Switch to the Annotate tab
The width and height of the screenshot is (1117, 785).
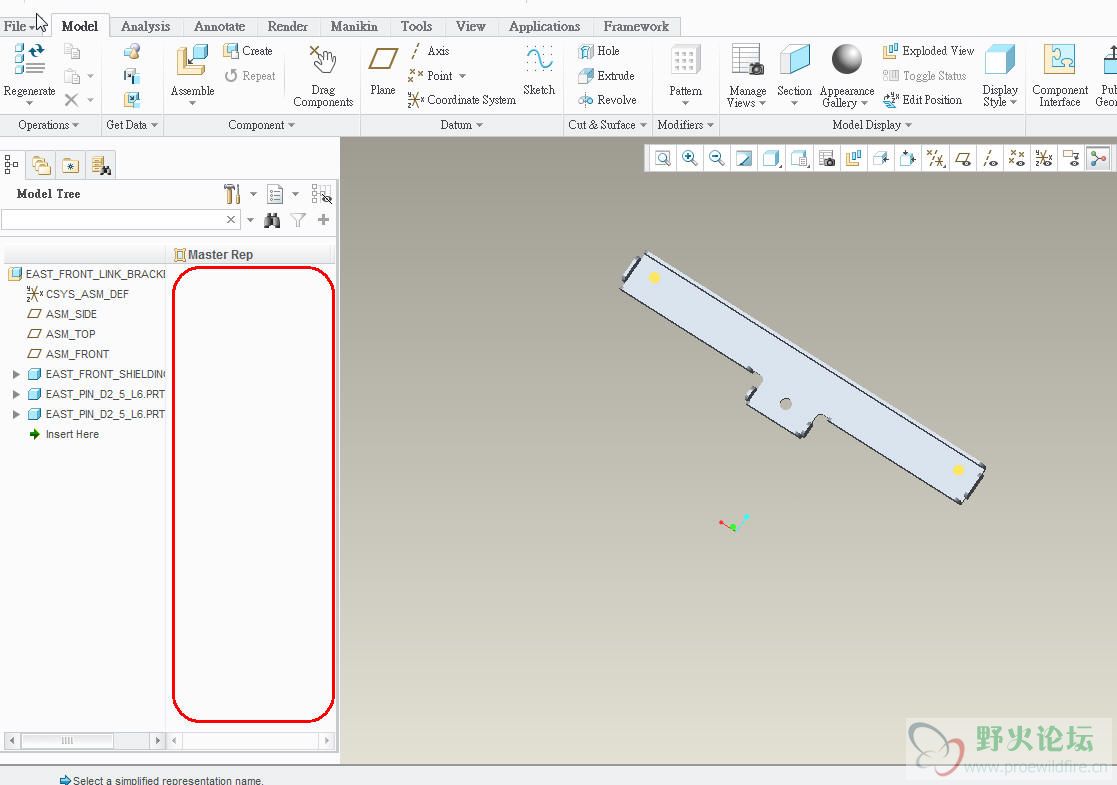click(219, 26)
